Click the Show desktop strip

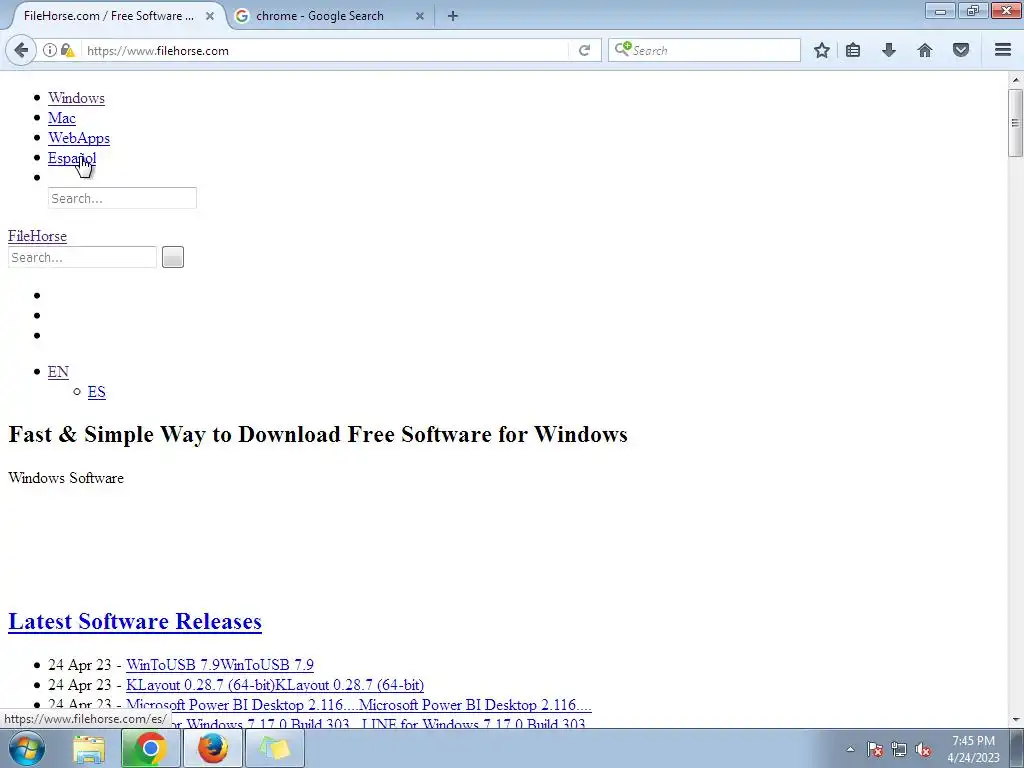[x=1017, y=748]
